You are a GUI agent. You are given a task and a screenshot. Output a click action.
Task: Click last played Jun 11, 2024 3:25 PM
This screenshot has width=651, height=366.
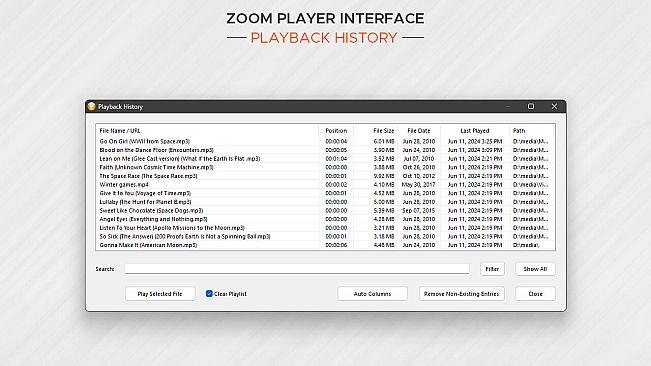475,142
